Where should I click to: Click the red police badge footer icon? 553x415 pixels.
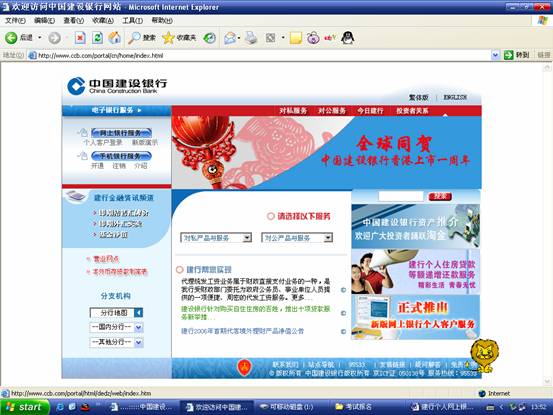[244, 367]
